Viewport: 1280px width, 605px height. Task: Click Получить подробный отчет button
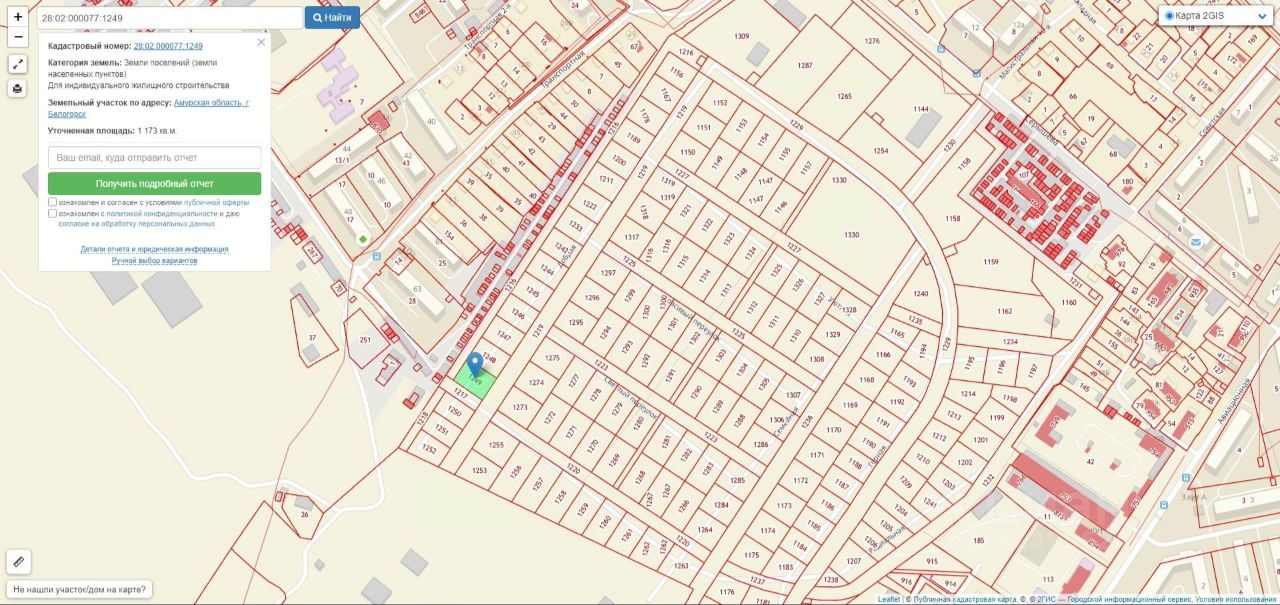pos(154,184)
